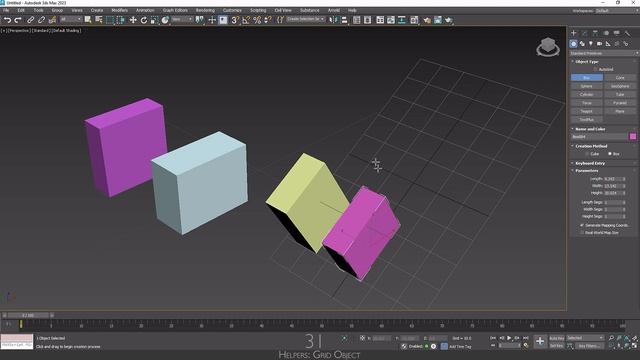Switch to Cameras category icon

pos(599,44)
